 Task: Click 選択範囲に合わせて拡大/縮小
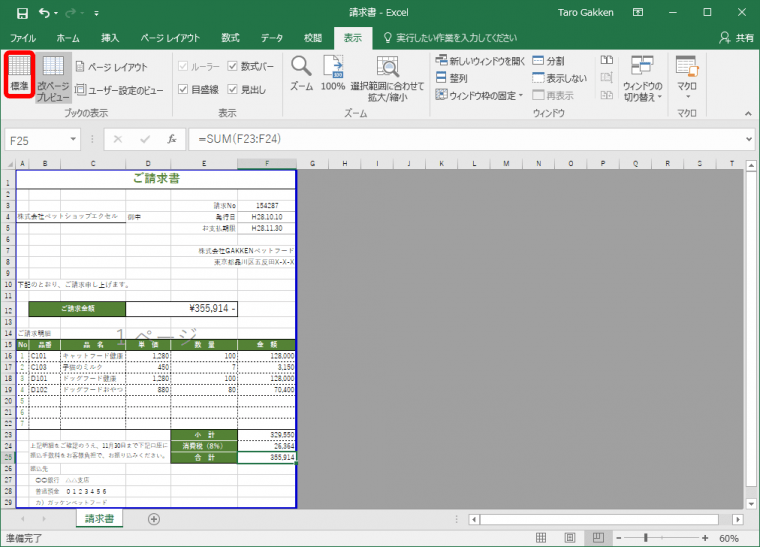coord(387,78)
